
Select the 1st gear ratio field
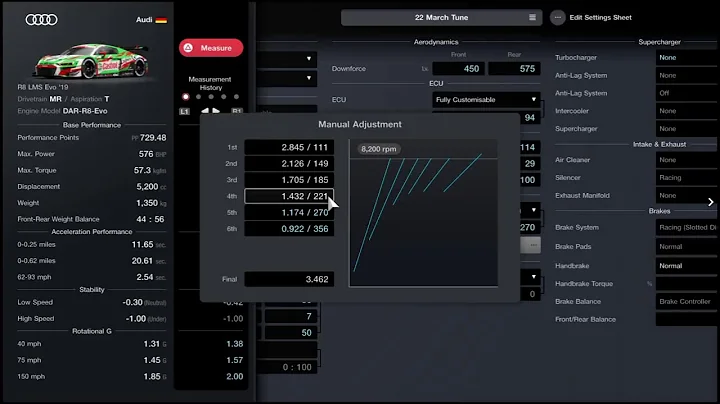pos(289,147)
